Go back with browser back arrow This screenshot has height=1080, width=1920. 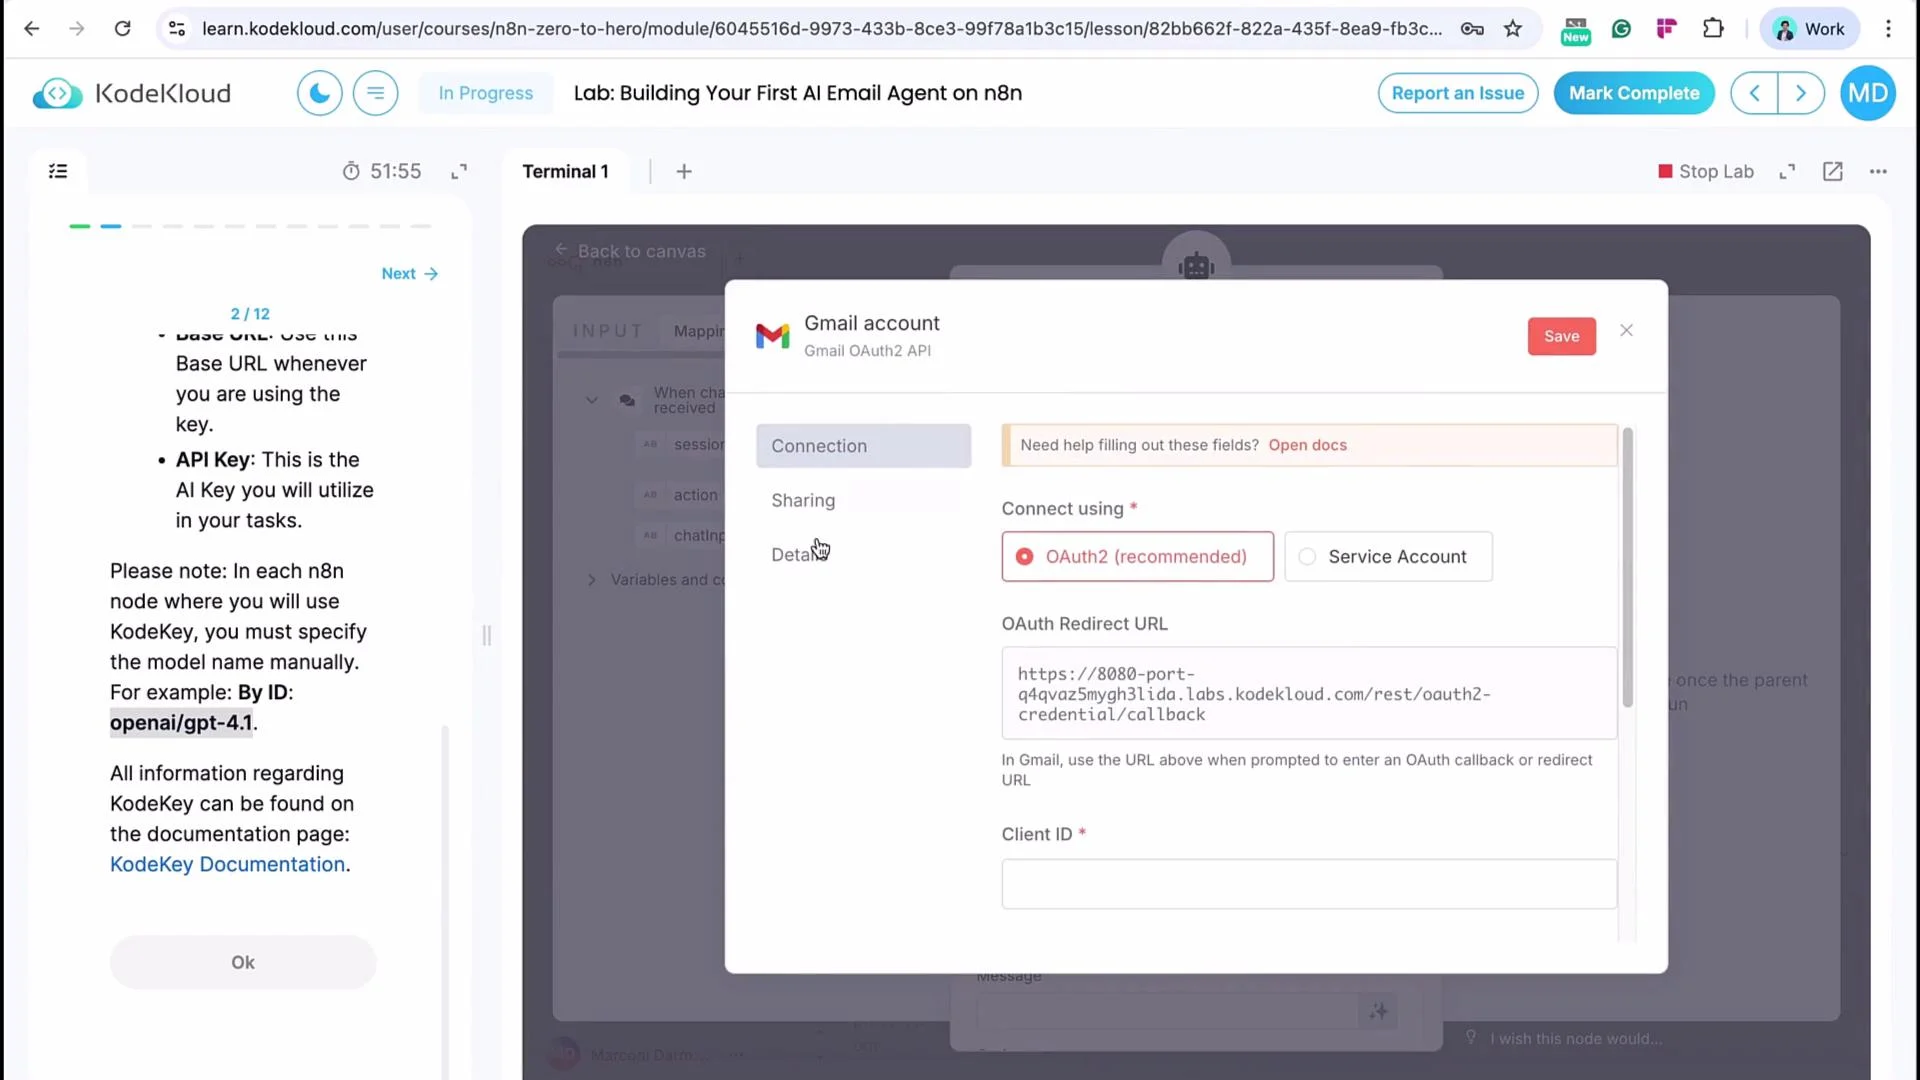[x=31, y=29]
